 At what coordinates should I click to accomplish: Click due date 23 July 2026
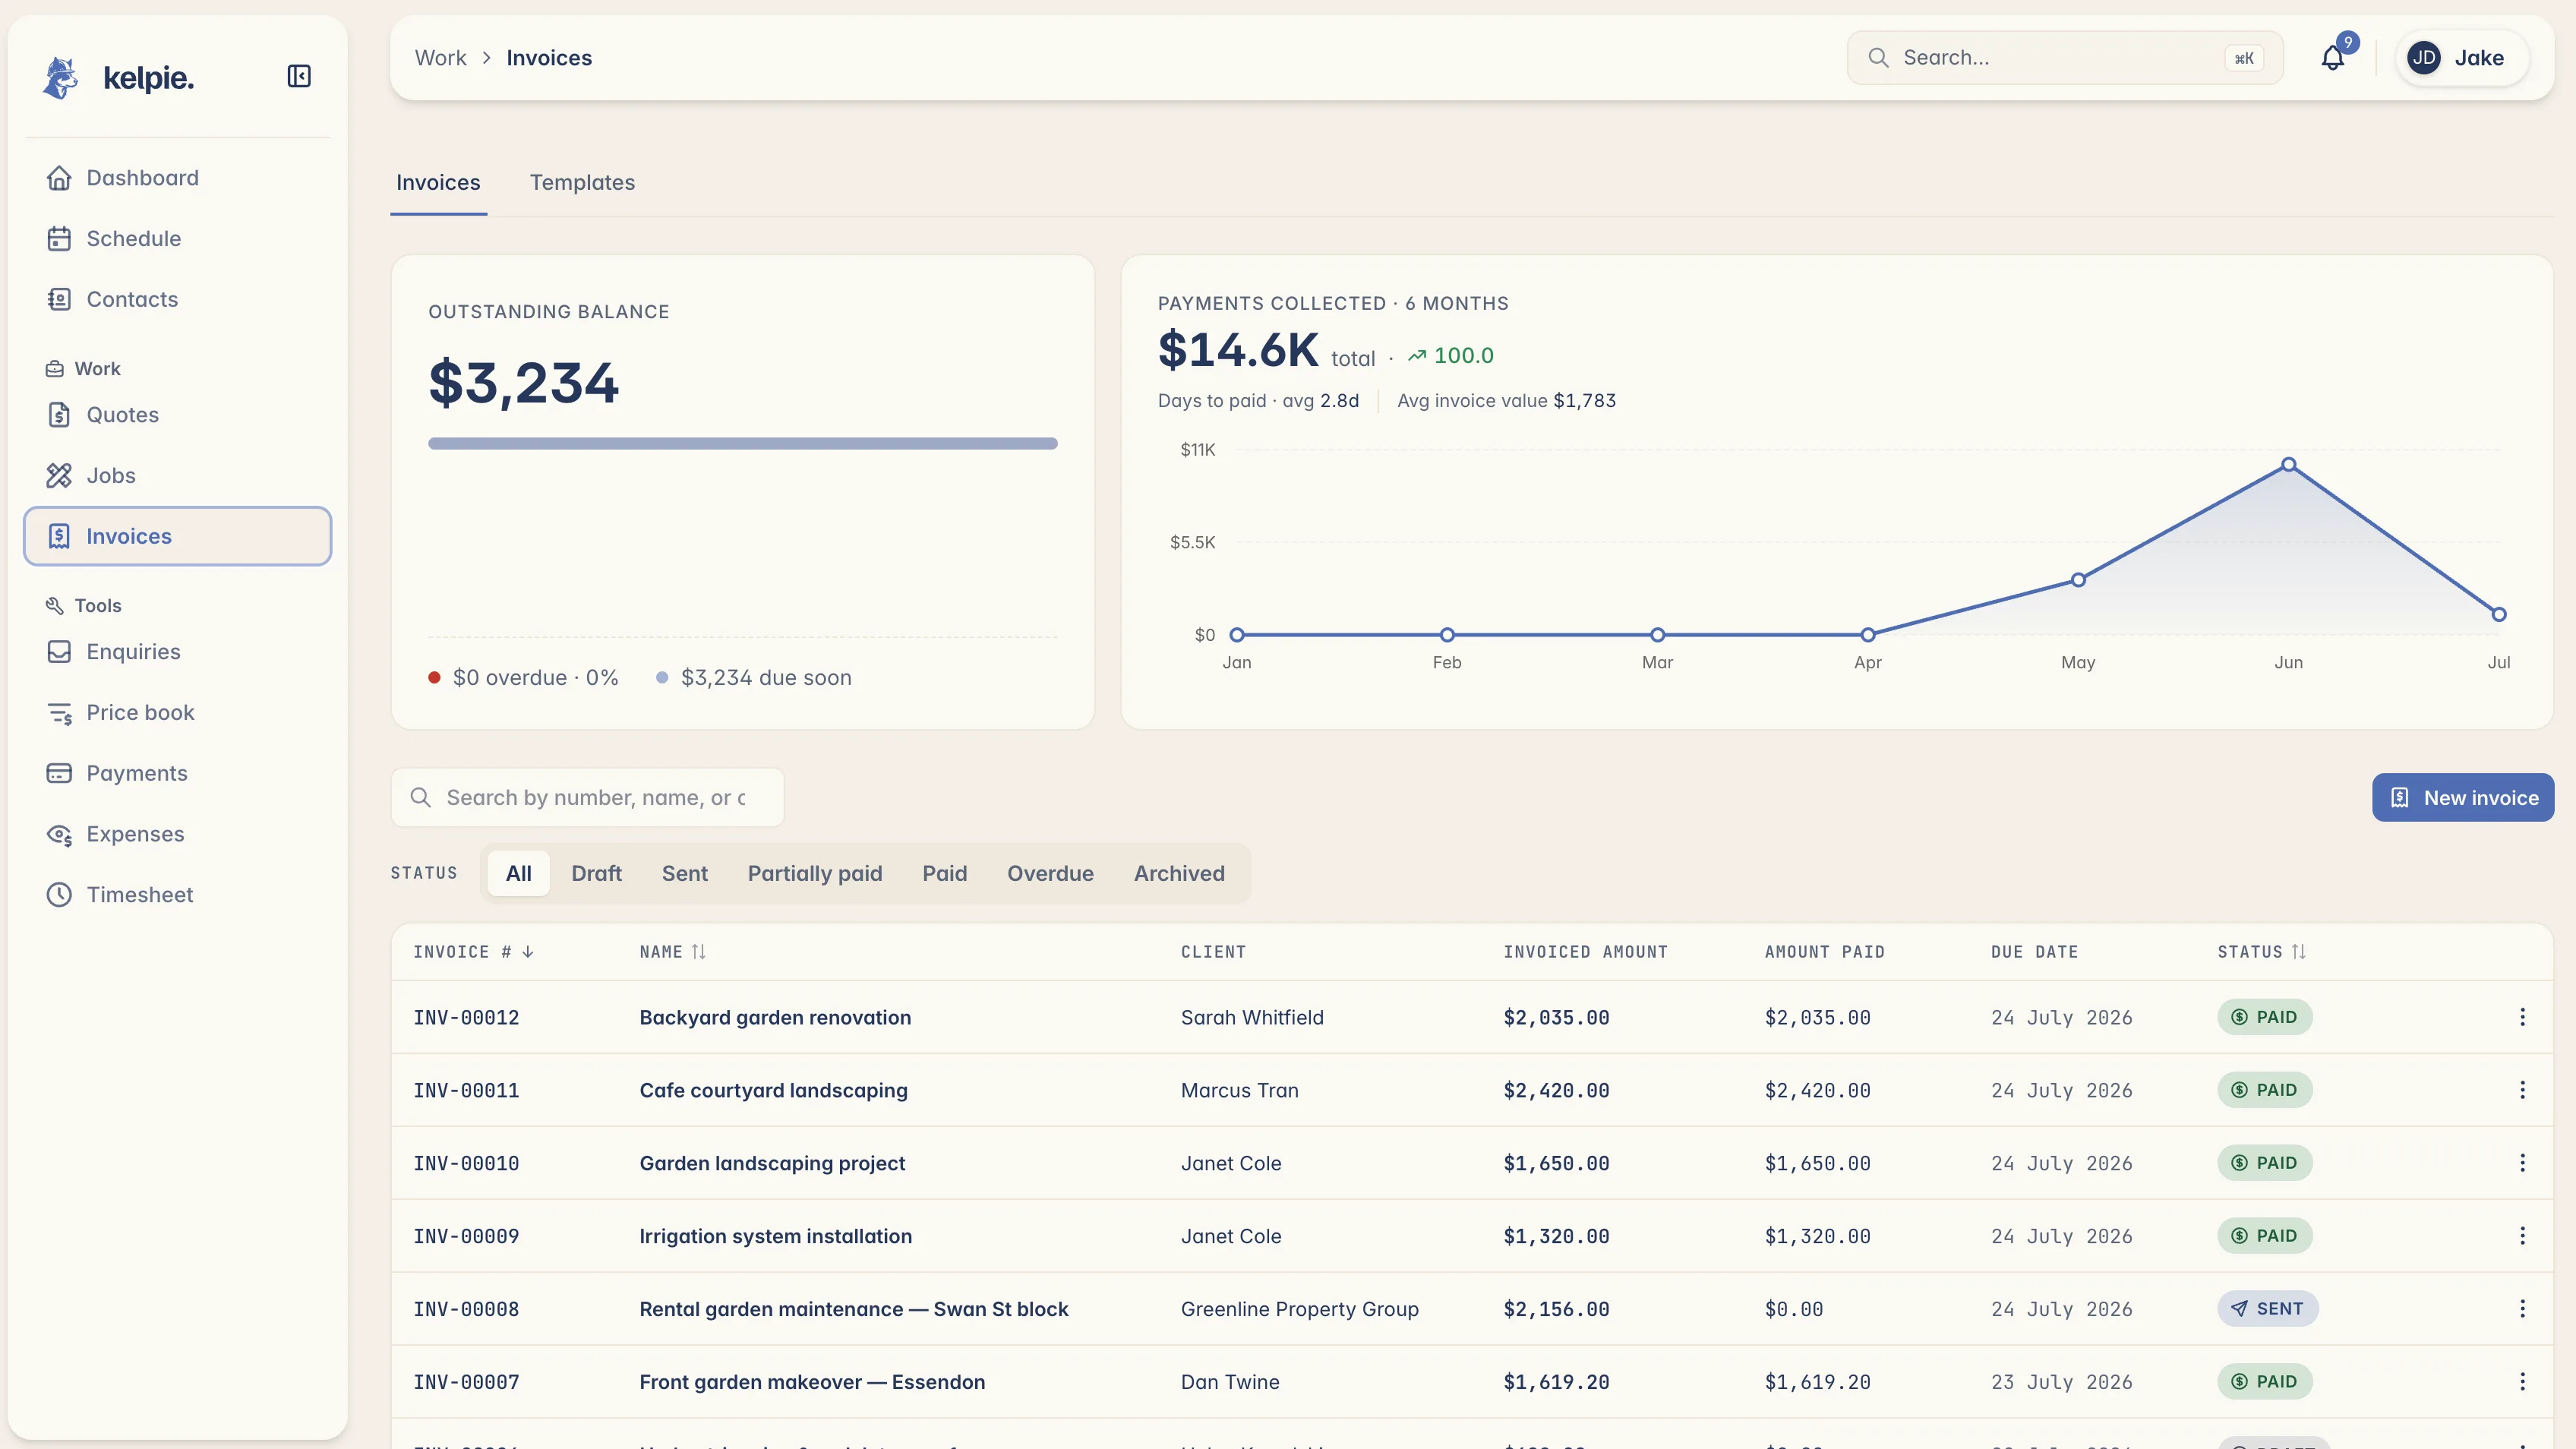(x=2061, y=1382)
